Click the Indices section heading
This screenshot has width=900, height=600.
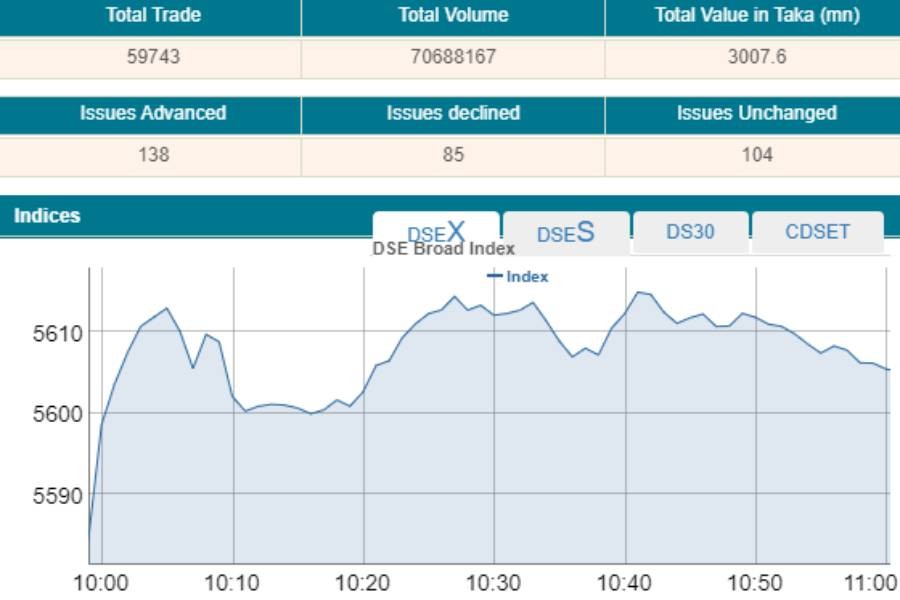[x=47, y=216]
